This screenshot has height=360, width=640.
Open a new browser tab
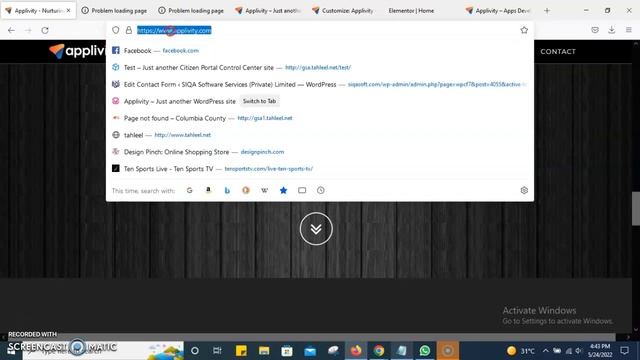tap(547, 11)
